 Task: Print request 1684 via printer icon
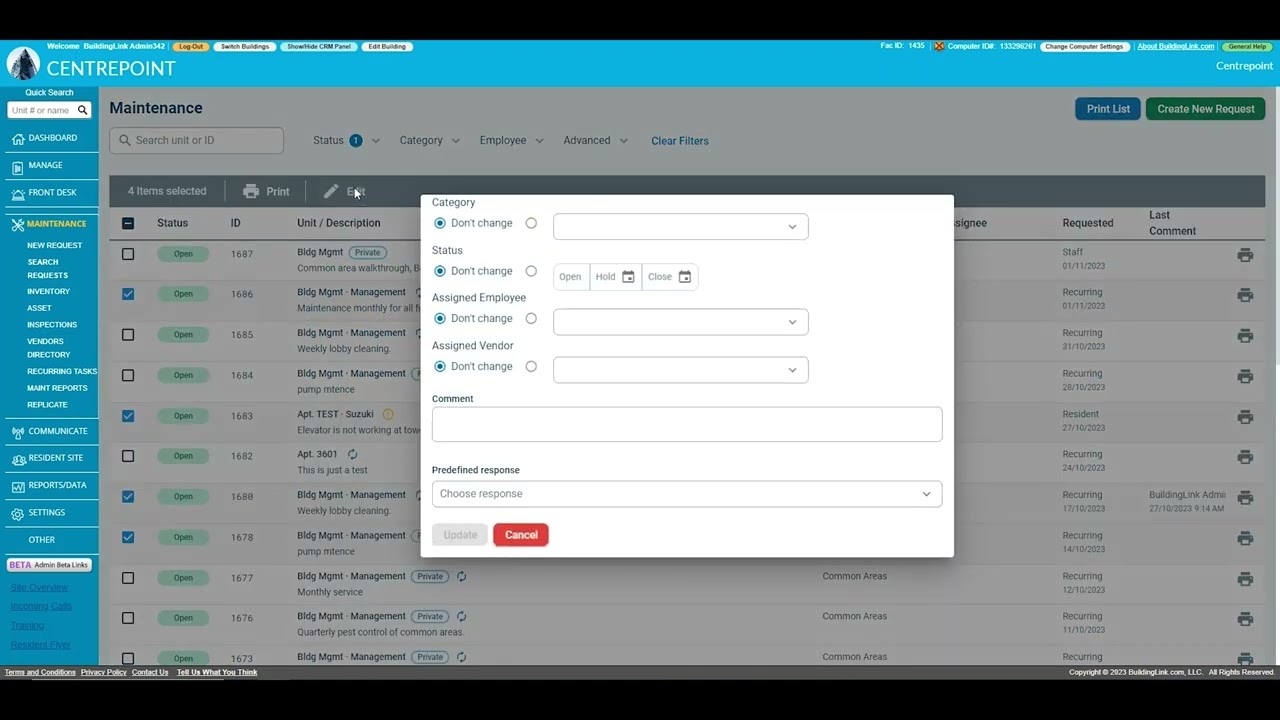pyautogui.click(x=1245, y=376)
